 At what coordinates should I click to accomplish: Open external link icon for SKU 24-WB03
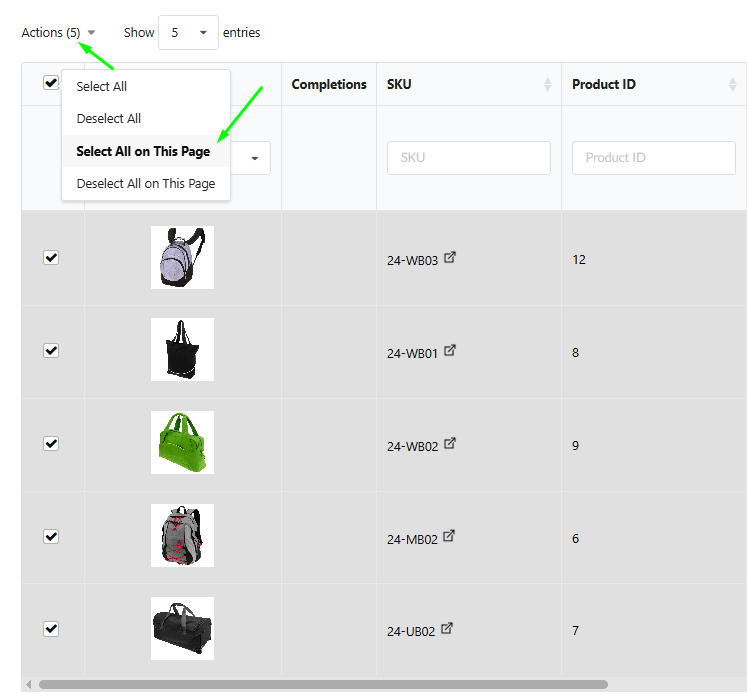point(450,257)
